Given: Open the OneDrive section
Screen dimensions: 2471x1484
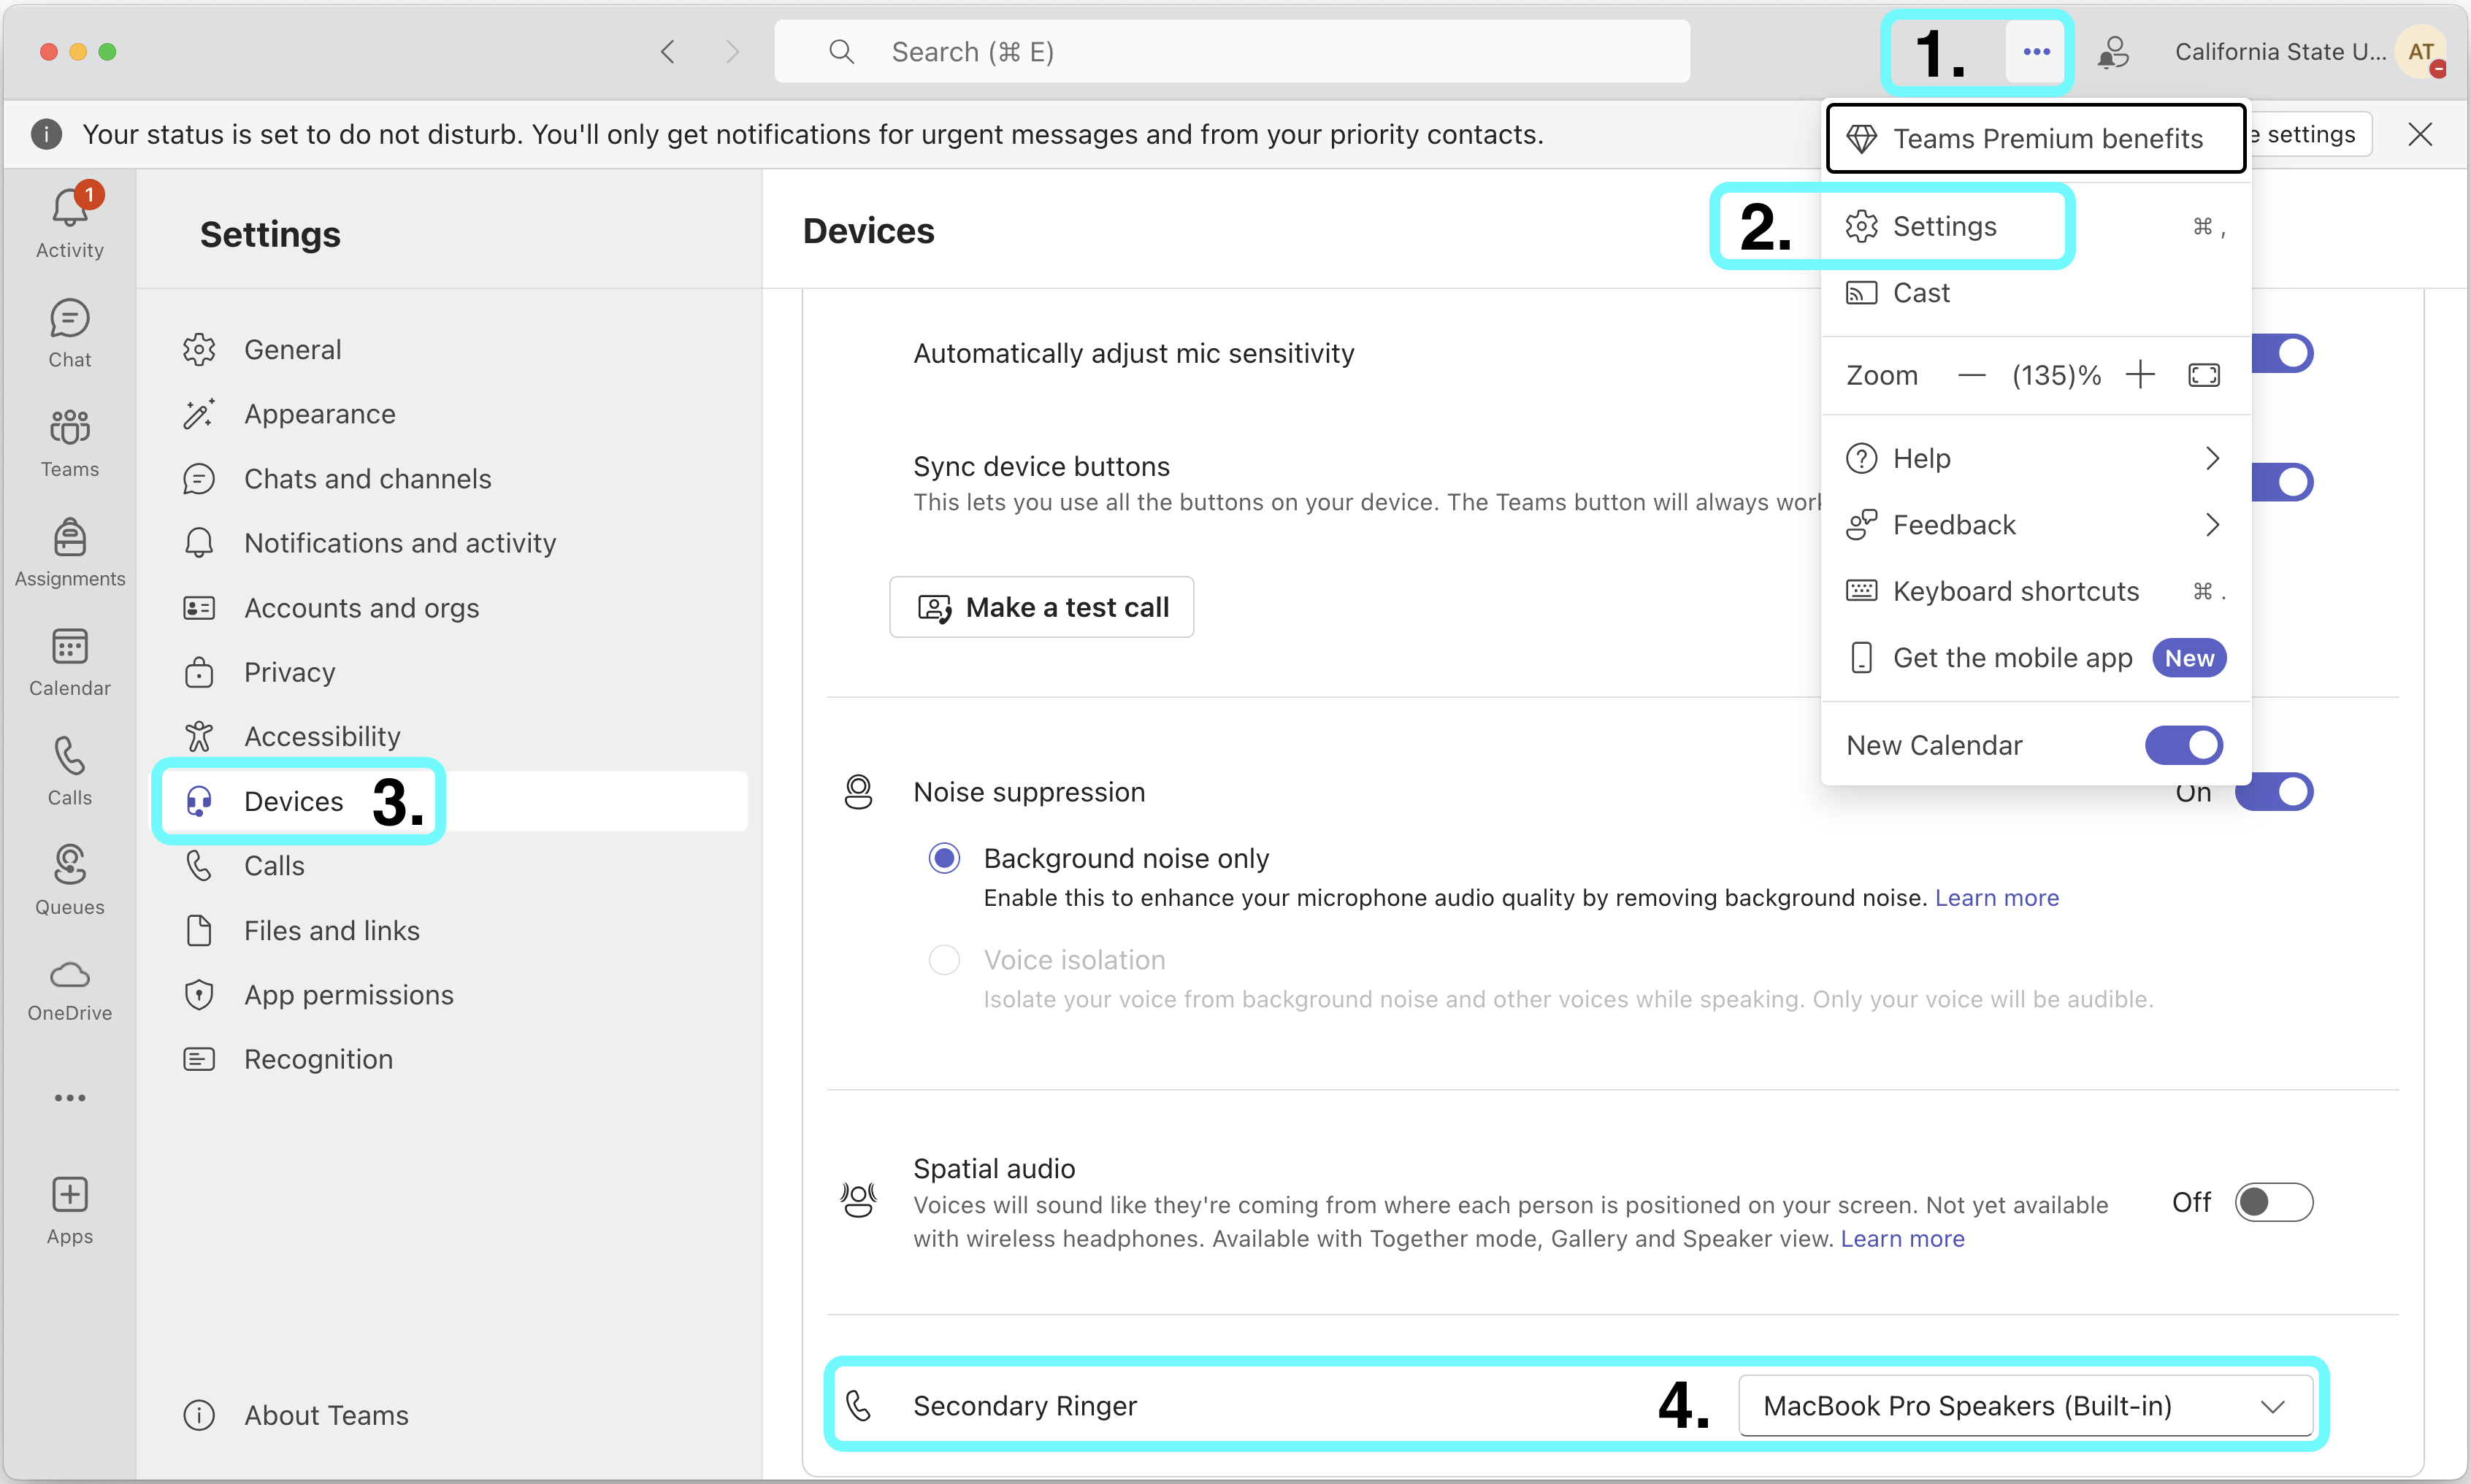Looking at the screenshot, I should click(68, 988).
